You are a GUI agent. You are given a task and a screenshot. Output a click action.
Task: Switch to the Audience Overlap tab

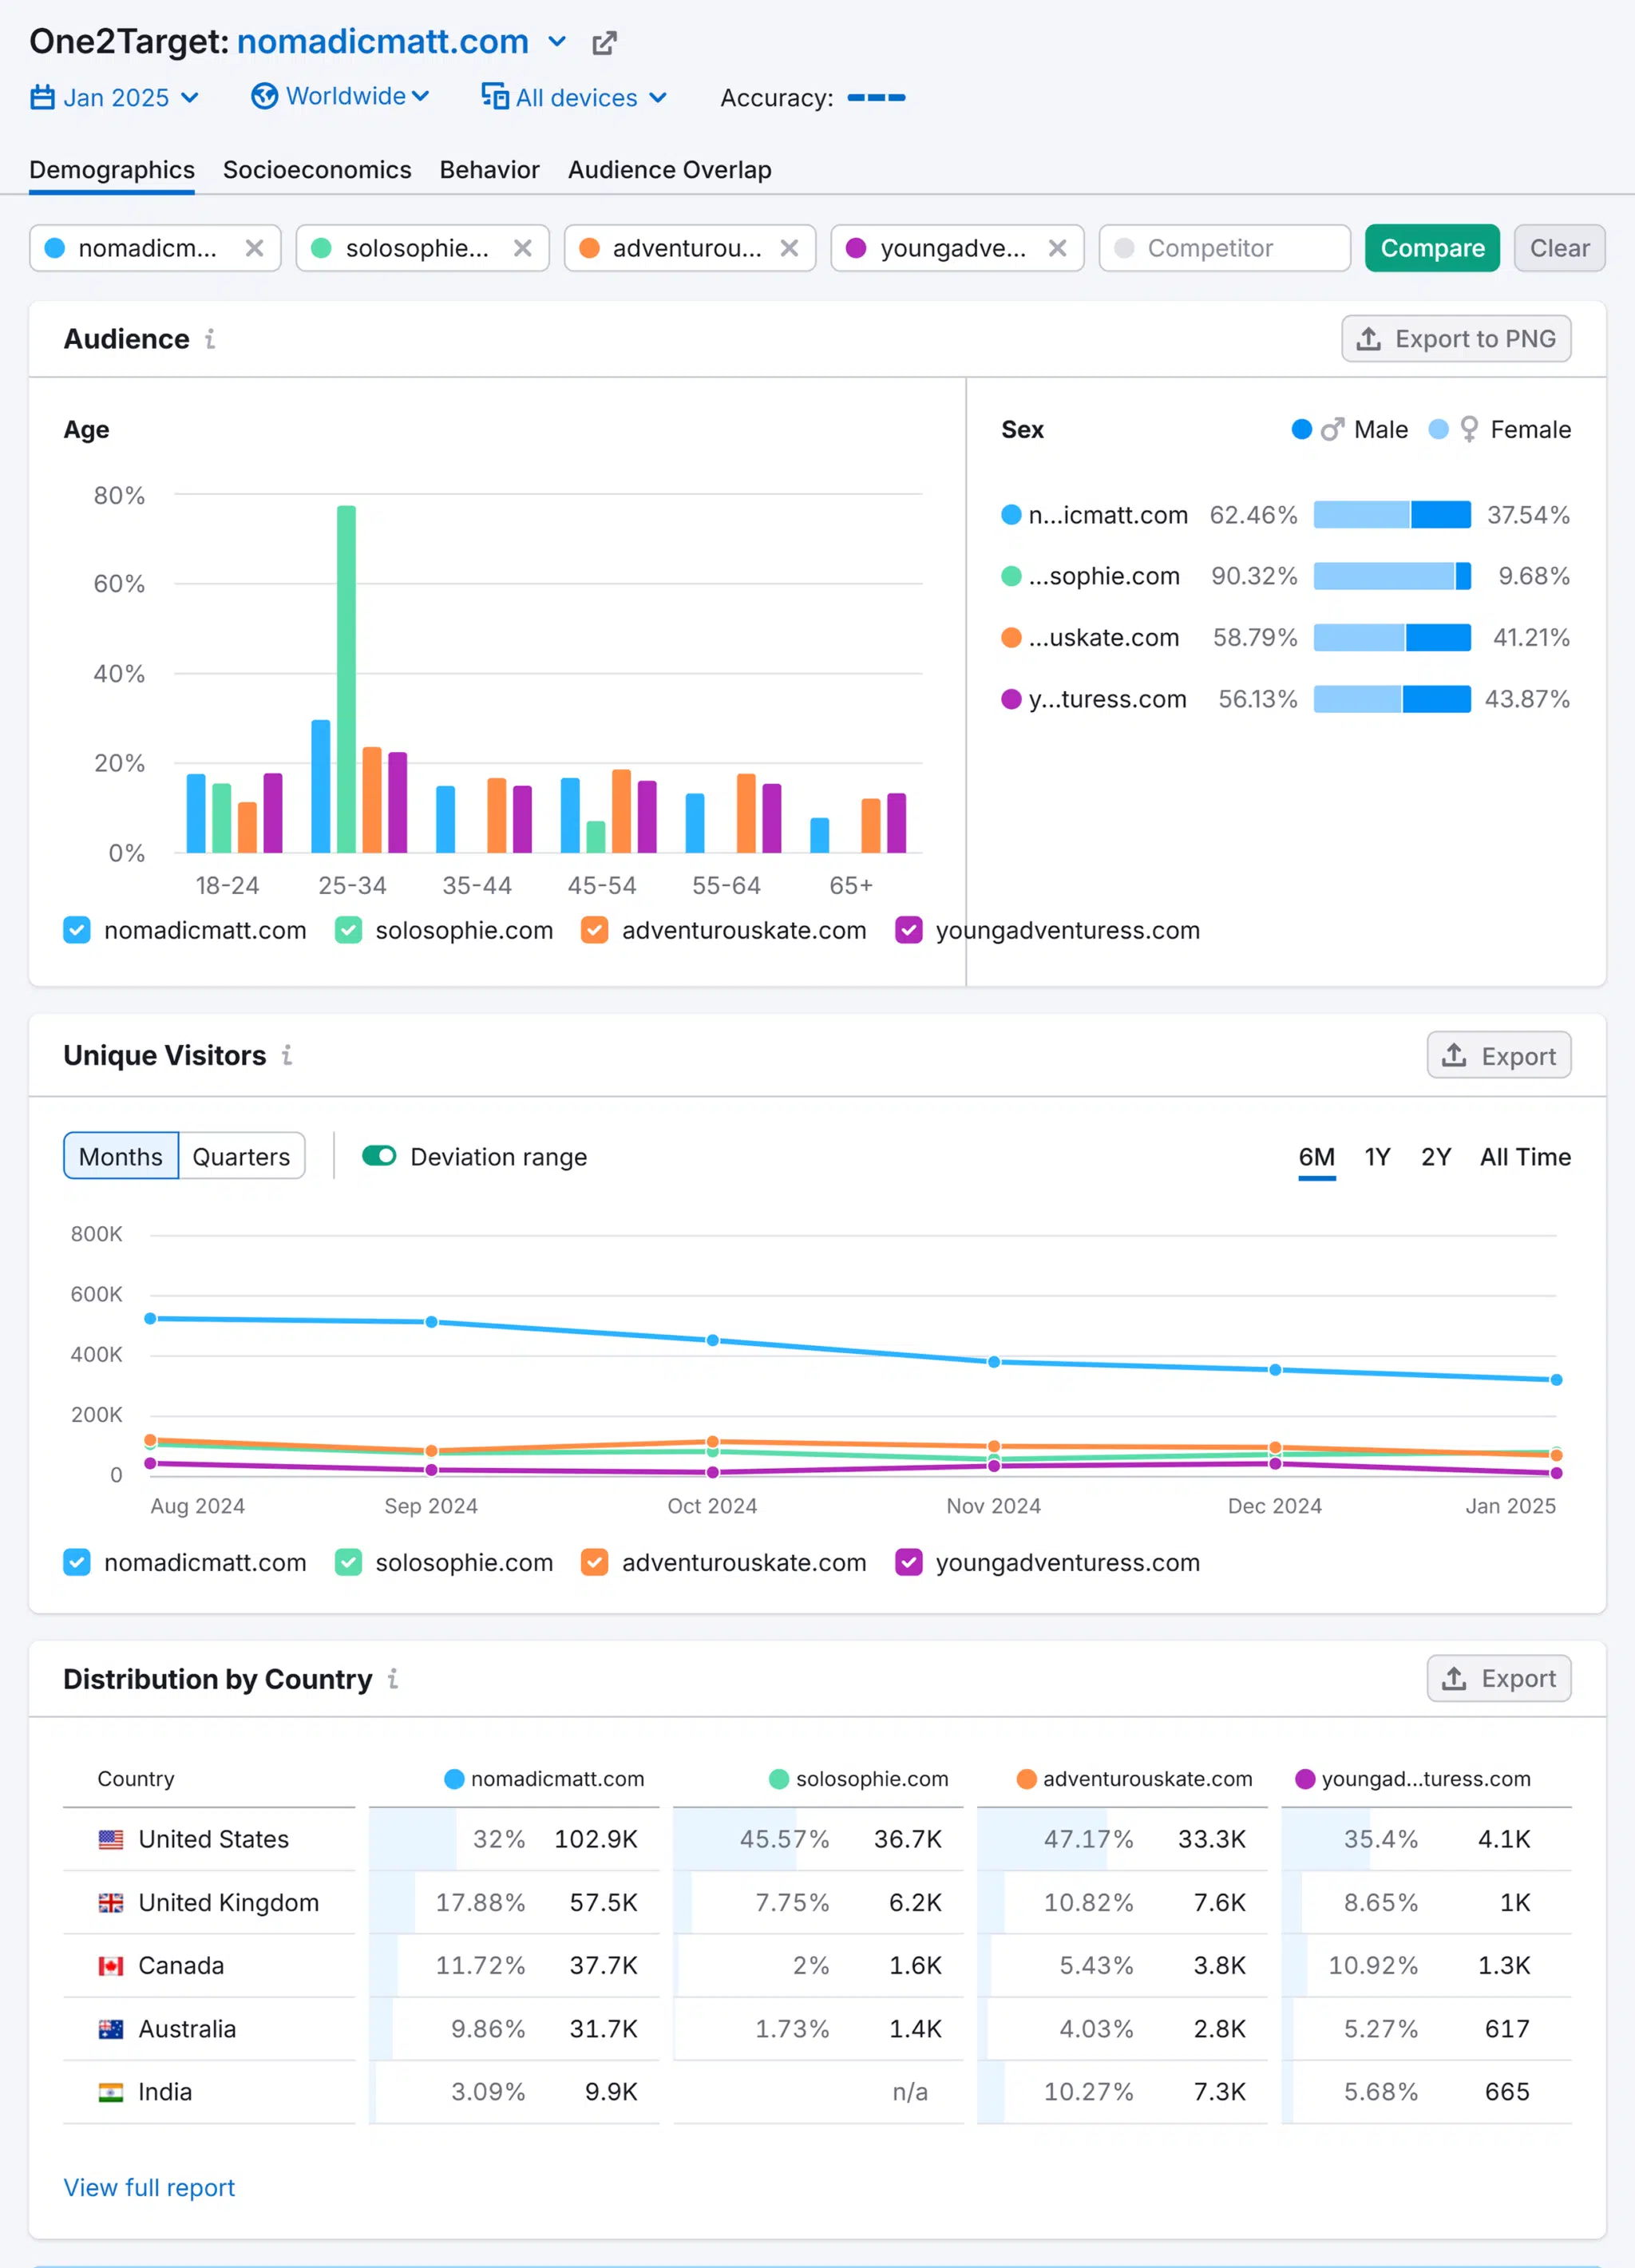click(670, 170)
